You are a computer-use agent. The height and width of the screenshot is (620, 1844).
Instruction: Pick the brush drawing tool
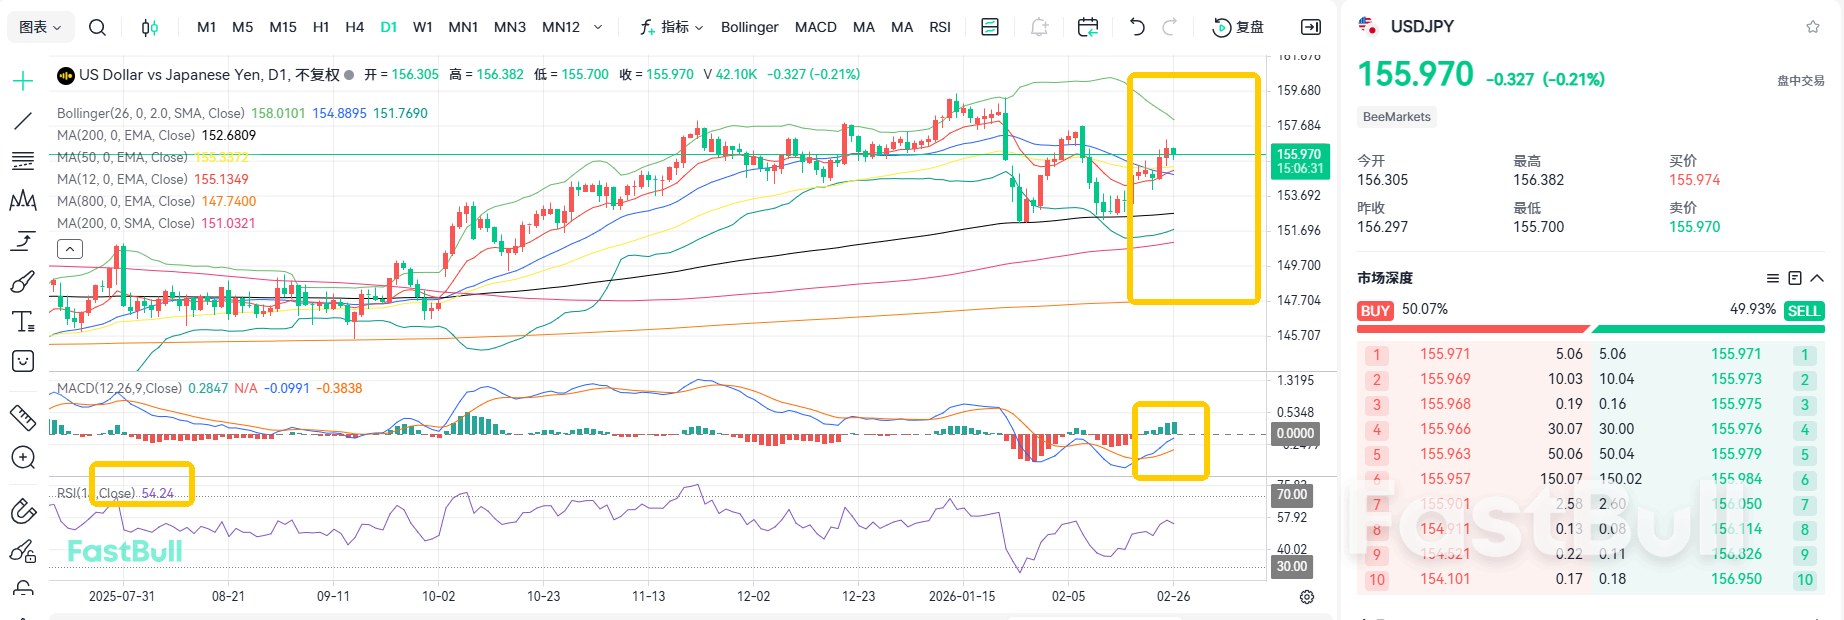point(22,283)
